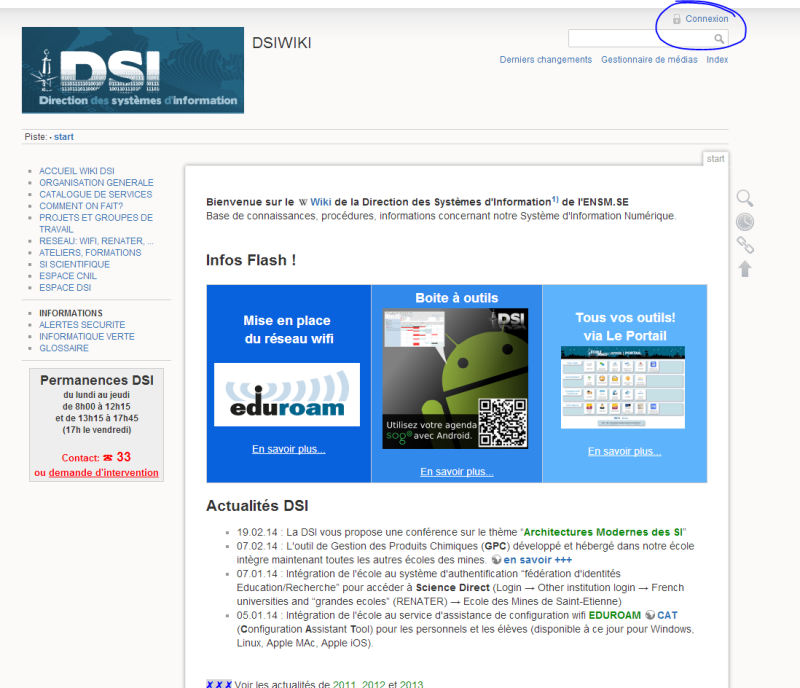This screenshot has height=688, width=800.
Task: Select the magnifying glass icon in right page toolbar
Action: (x=745, y=198)
